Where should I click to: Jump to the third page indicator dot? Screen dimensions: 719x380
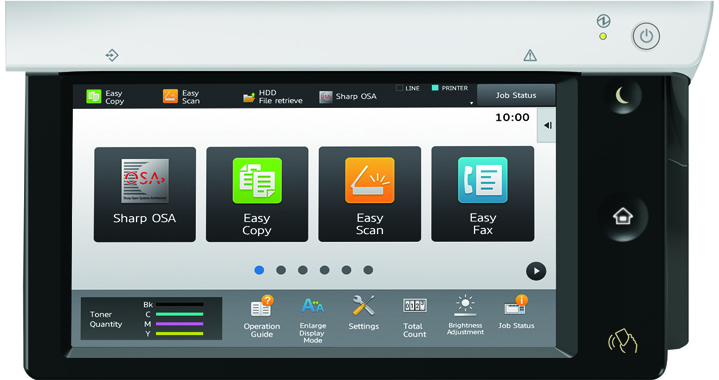pyautogui.click(x=303, y=270)
